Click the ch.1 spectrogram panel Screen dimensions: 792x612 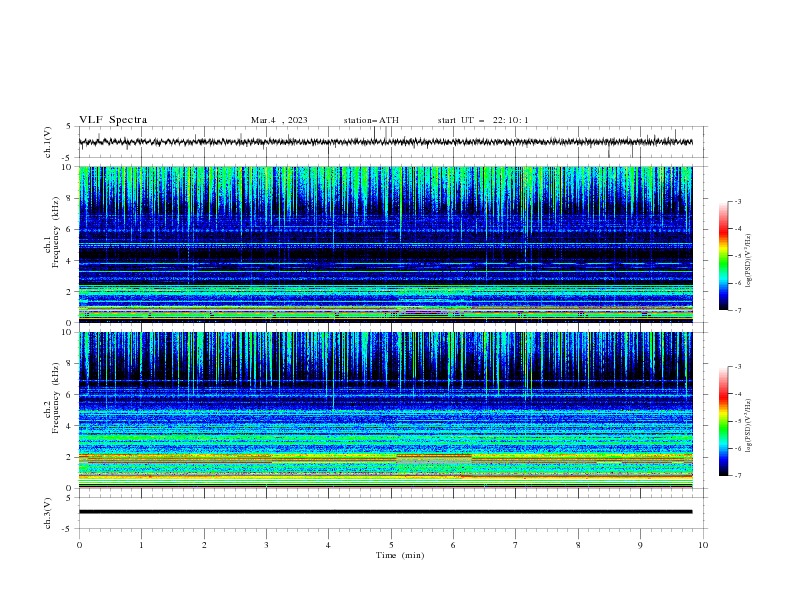click(x=385, y=244)
